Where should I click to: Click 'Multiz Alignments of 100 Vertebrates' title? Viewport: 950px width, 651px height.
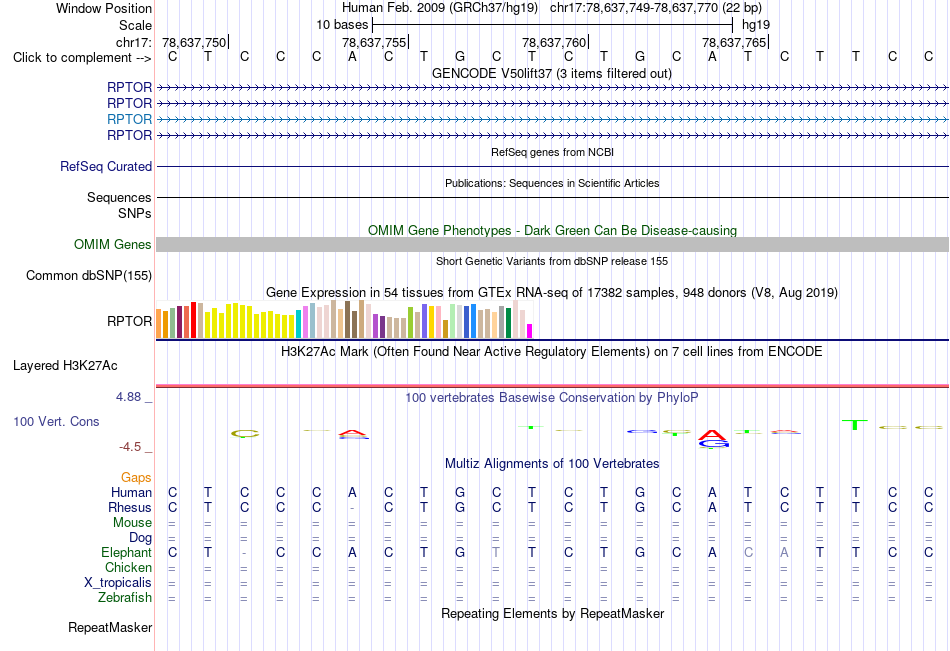(x=551, y=464)
